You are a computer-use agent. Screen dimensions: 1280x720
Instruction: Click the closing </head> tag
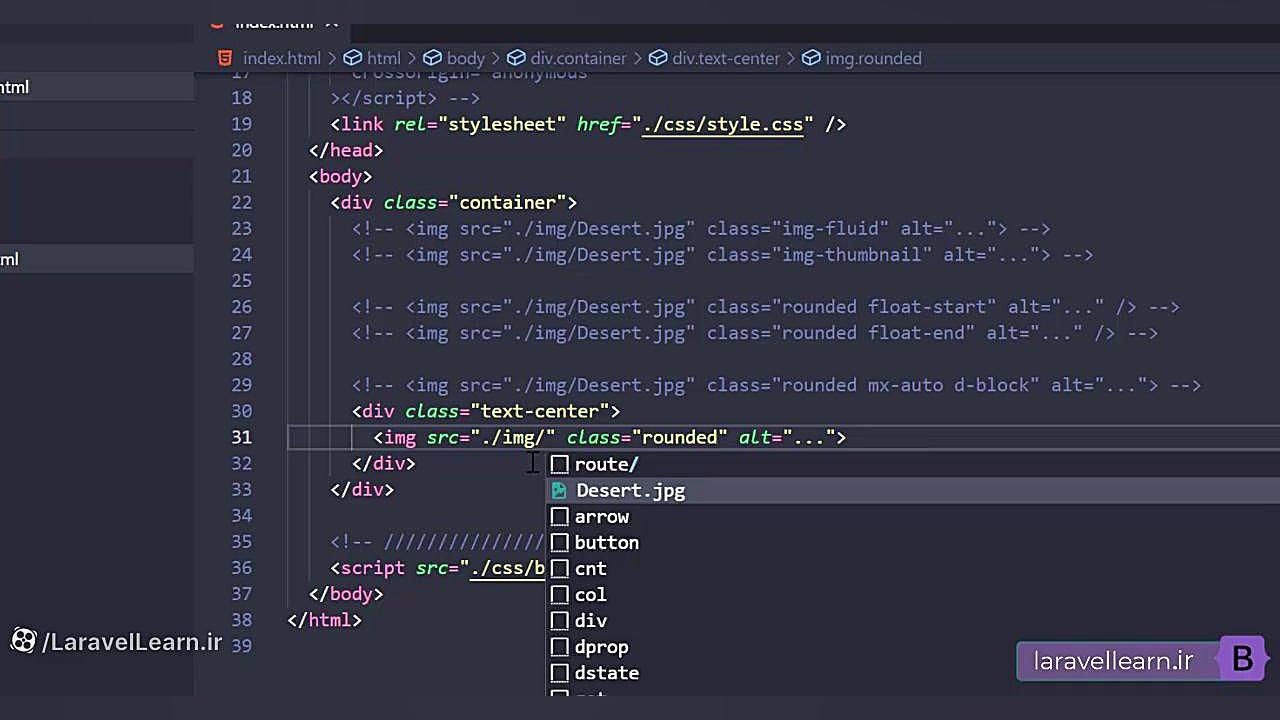(346, 151)
